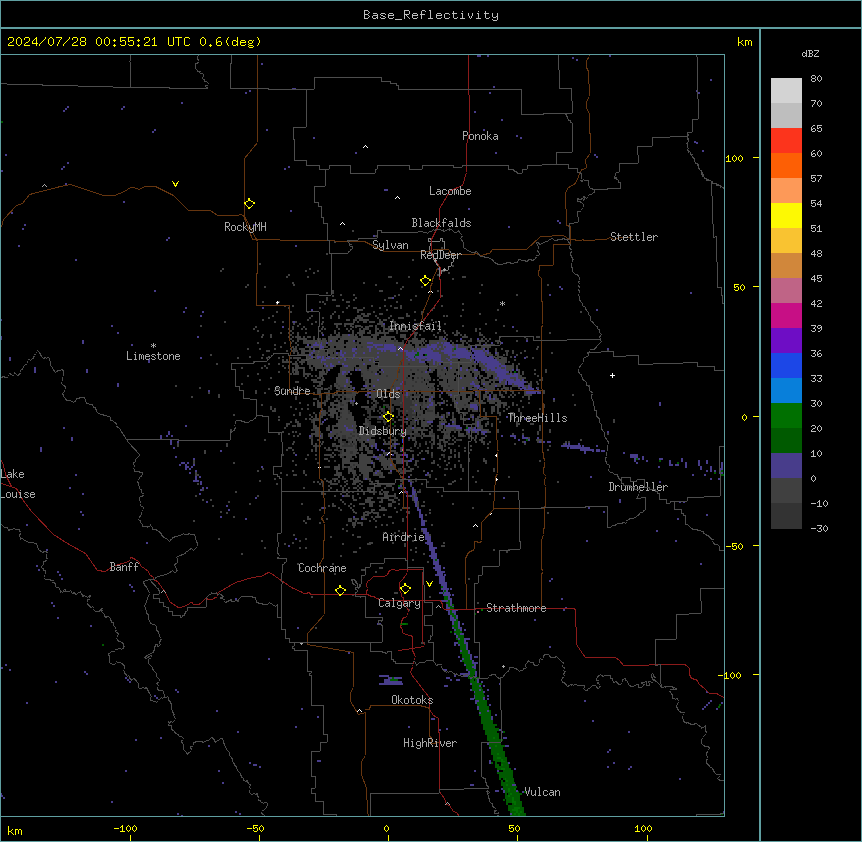Screen dimensions: 862x842
Task: Click the Drumheller town label
Action: tap(638, 487)
